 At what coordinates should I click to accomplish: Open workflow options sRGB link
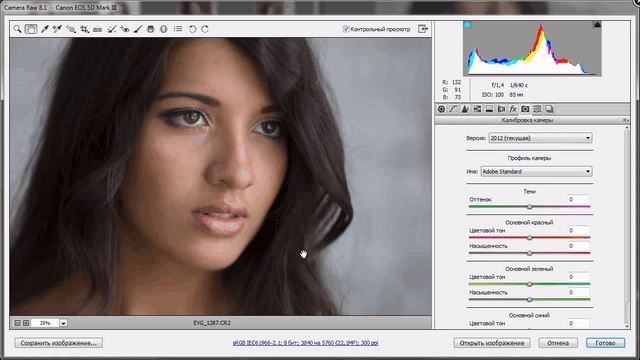tap(305, 343)
